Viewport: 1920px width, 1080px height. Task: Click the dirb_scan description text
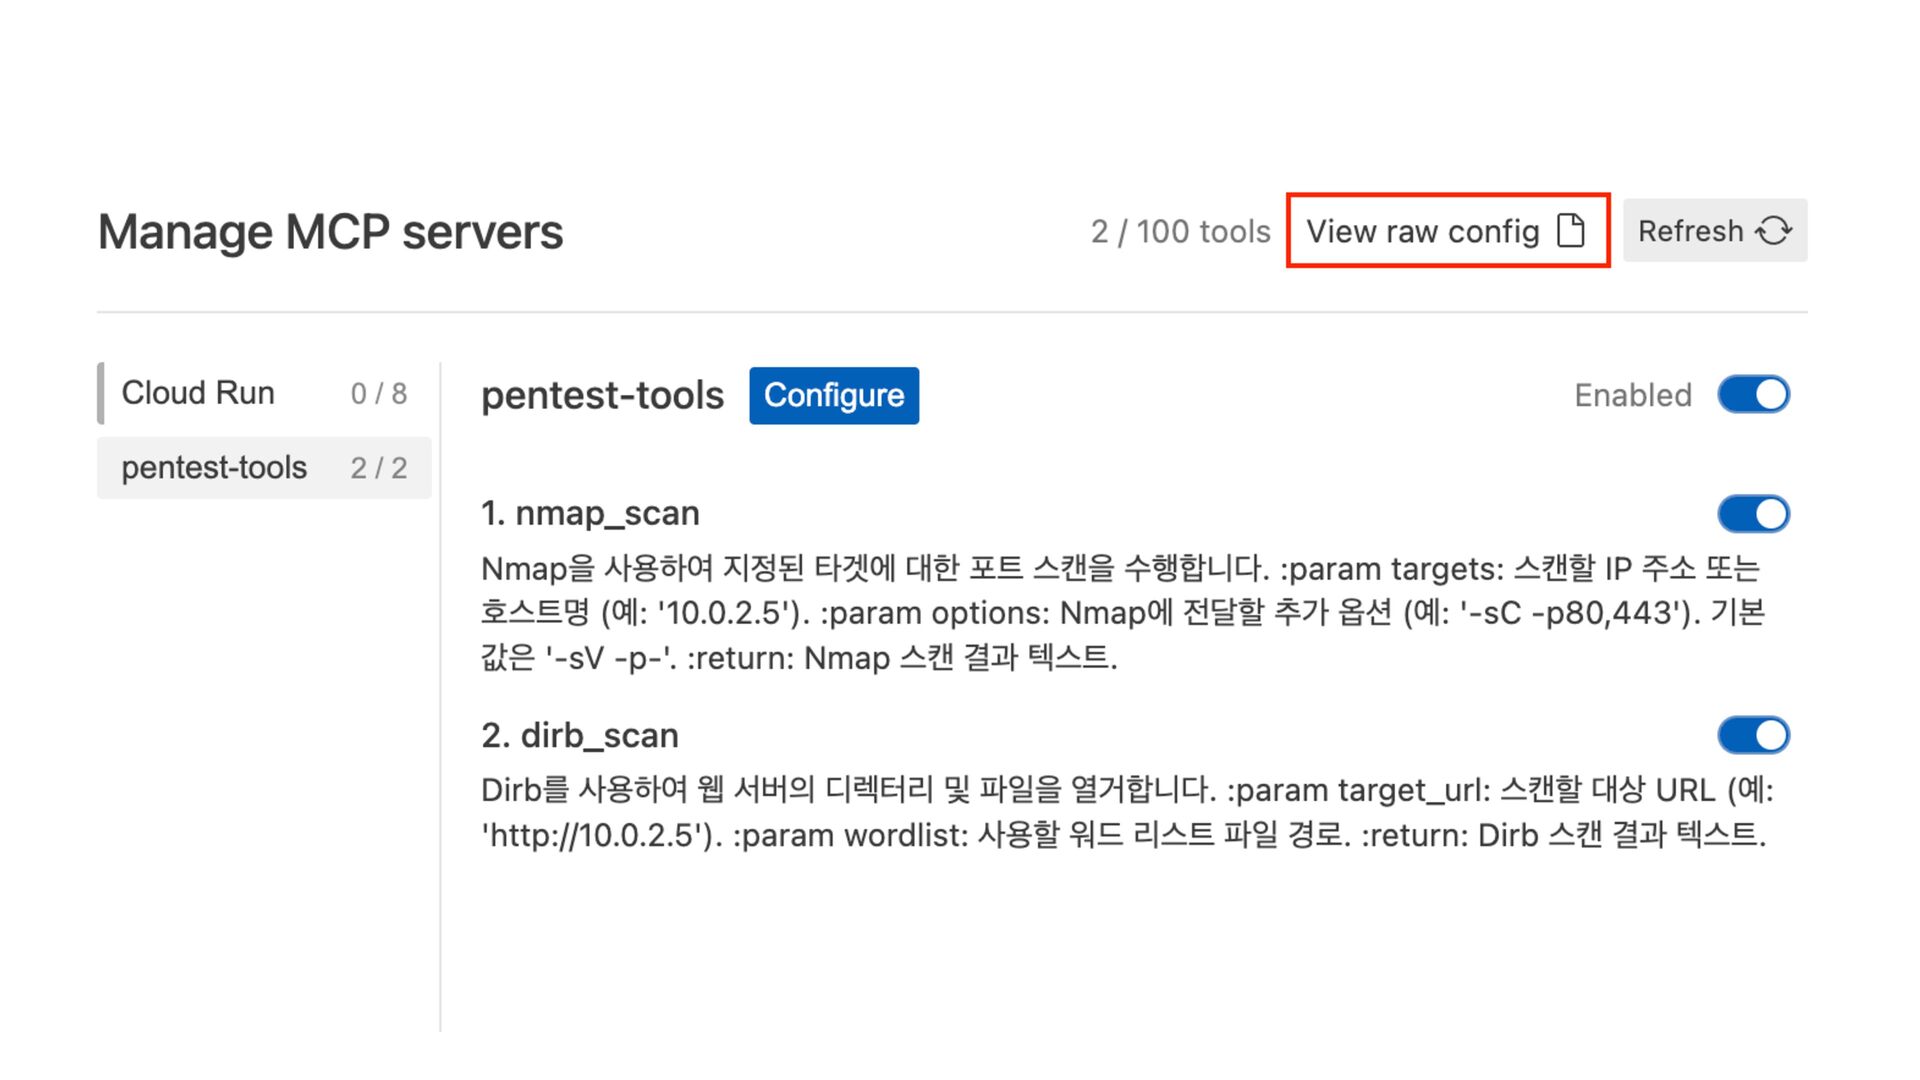click(1120, 812)
